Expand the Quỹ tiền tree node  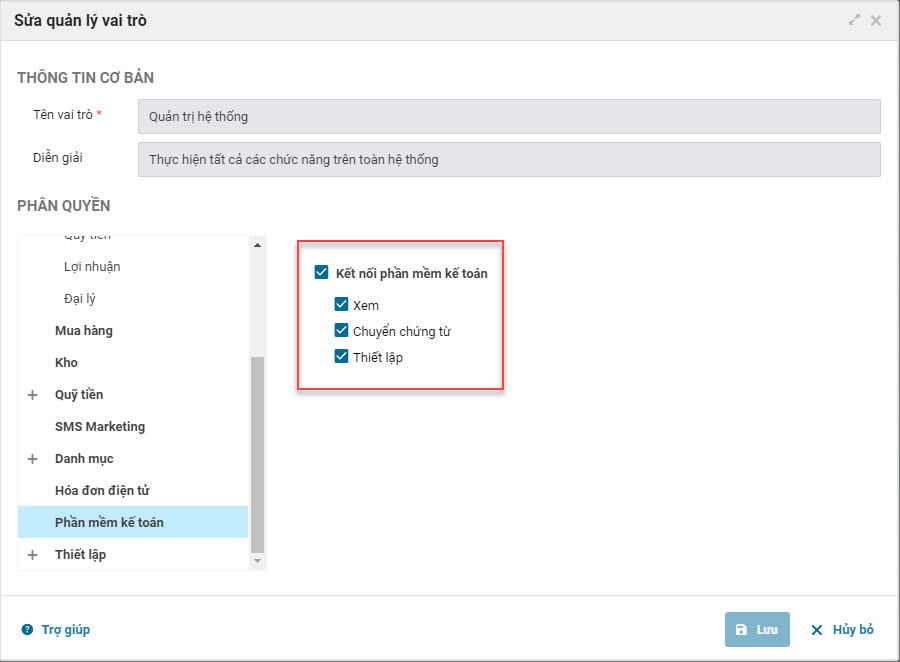pyautogui.click(x=33, y=395)
